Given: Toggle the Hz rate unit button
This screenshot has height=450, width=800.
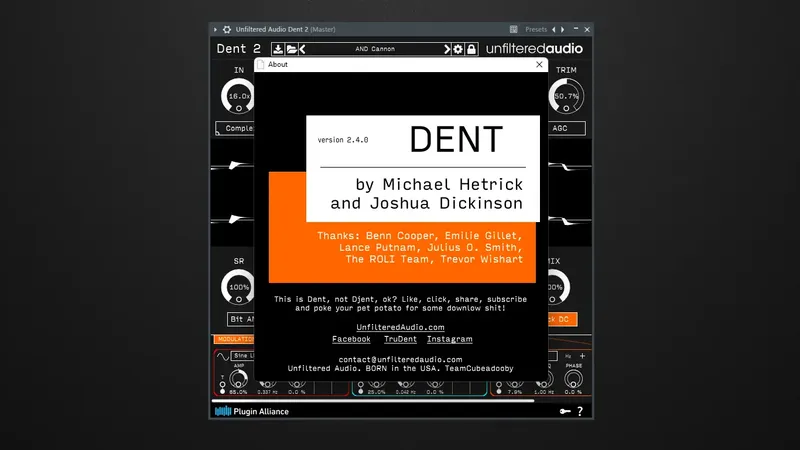Looking at the screenshot, I should click(x=568, y=356).
